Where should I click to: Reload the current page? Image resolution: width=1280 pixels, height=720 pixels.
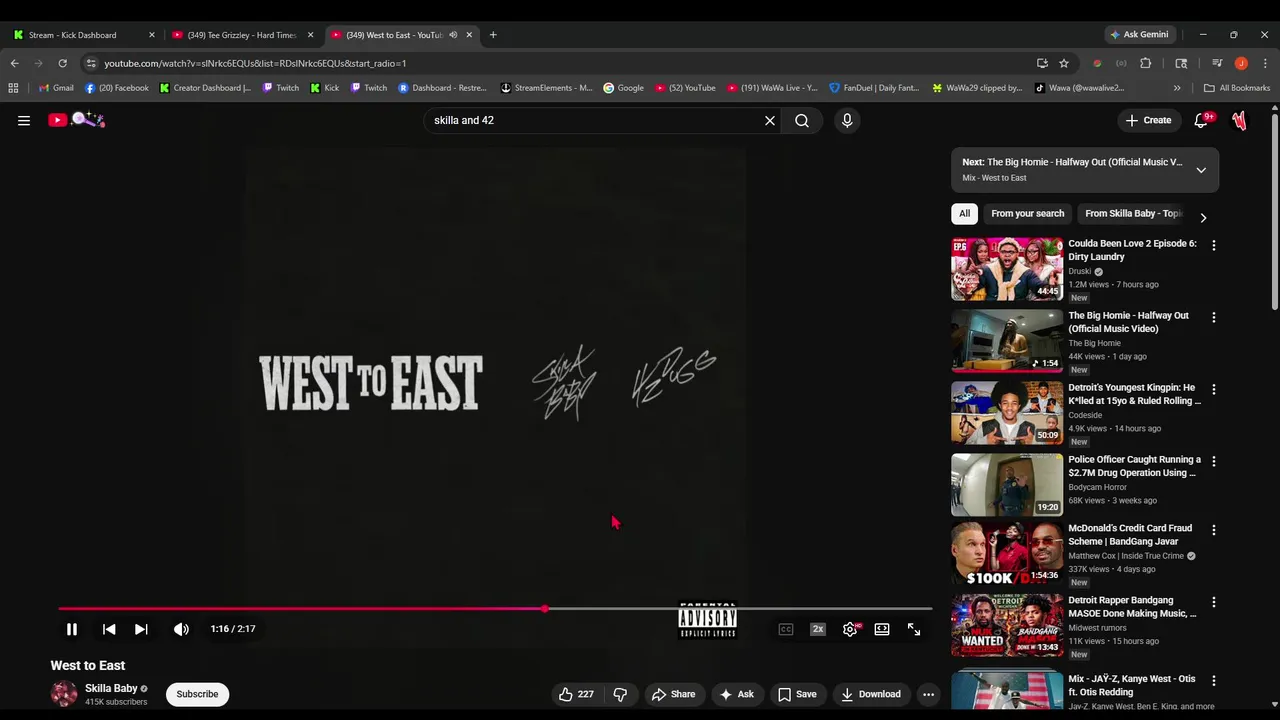pos(62,63)
